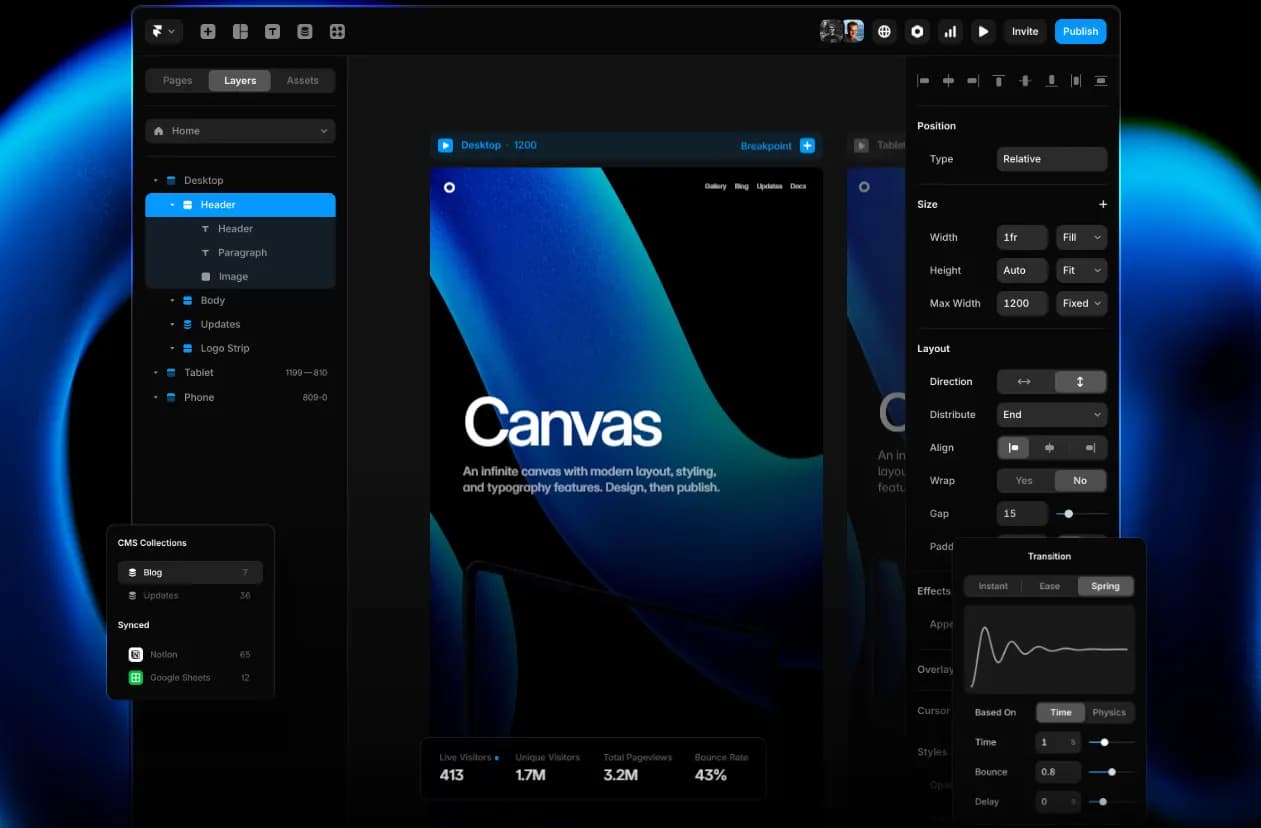
Task: Set layout direction to horizontal
Action: [1025, 382]
